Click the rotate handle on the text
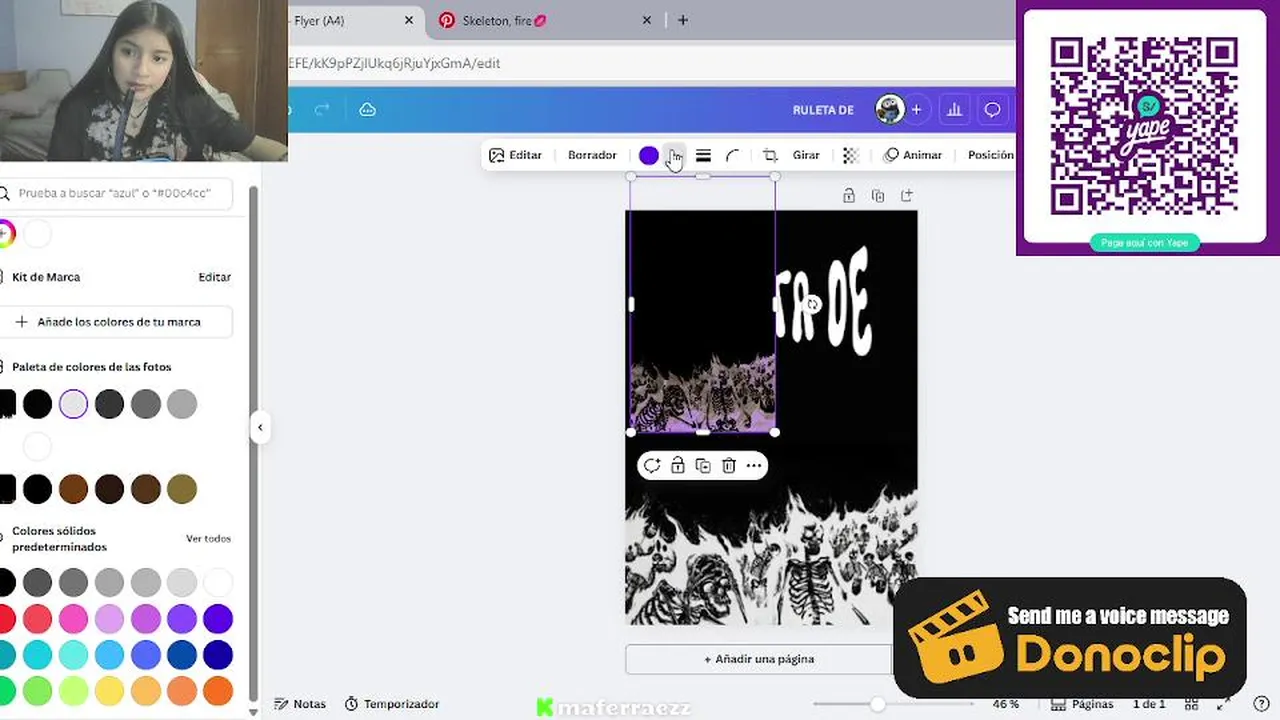 [x=813, y=305]
